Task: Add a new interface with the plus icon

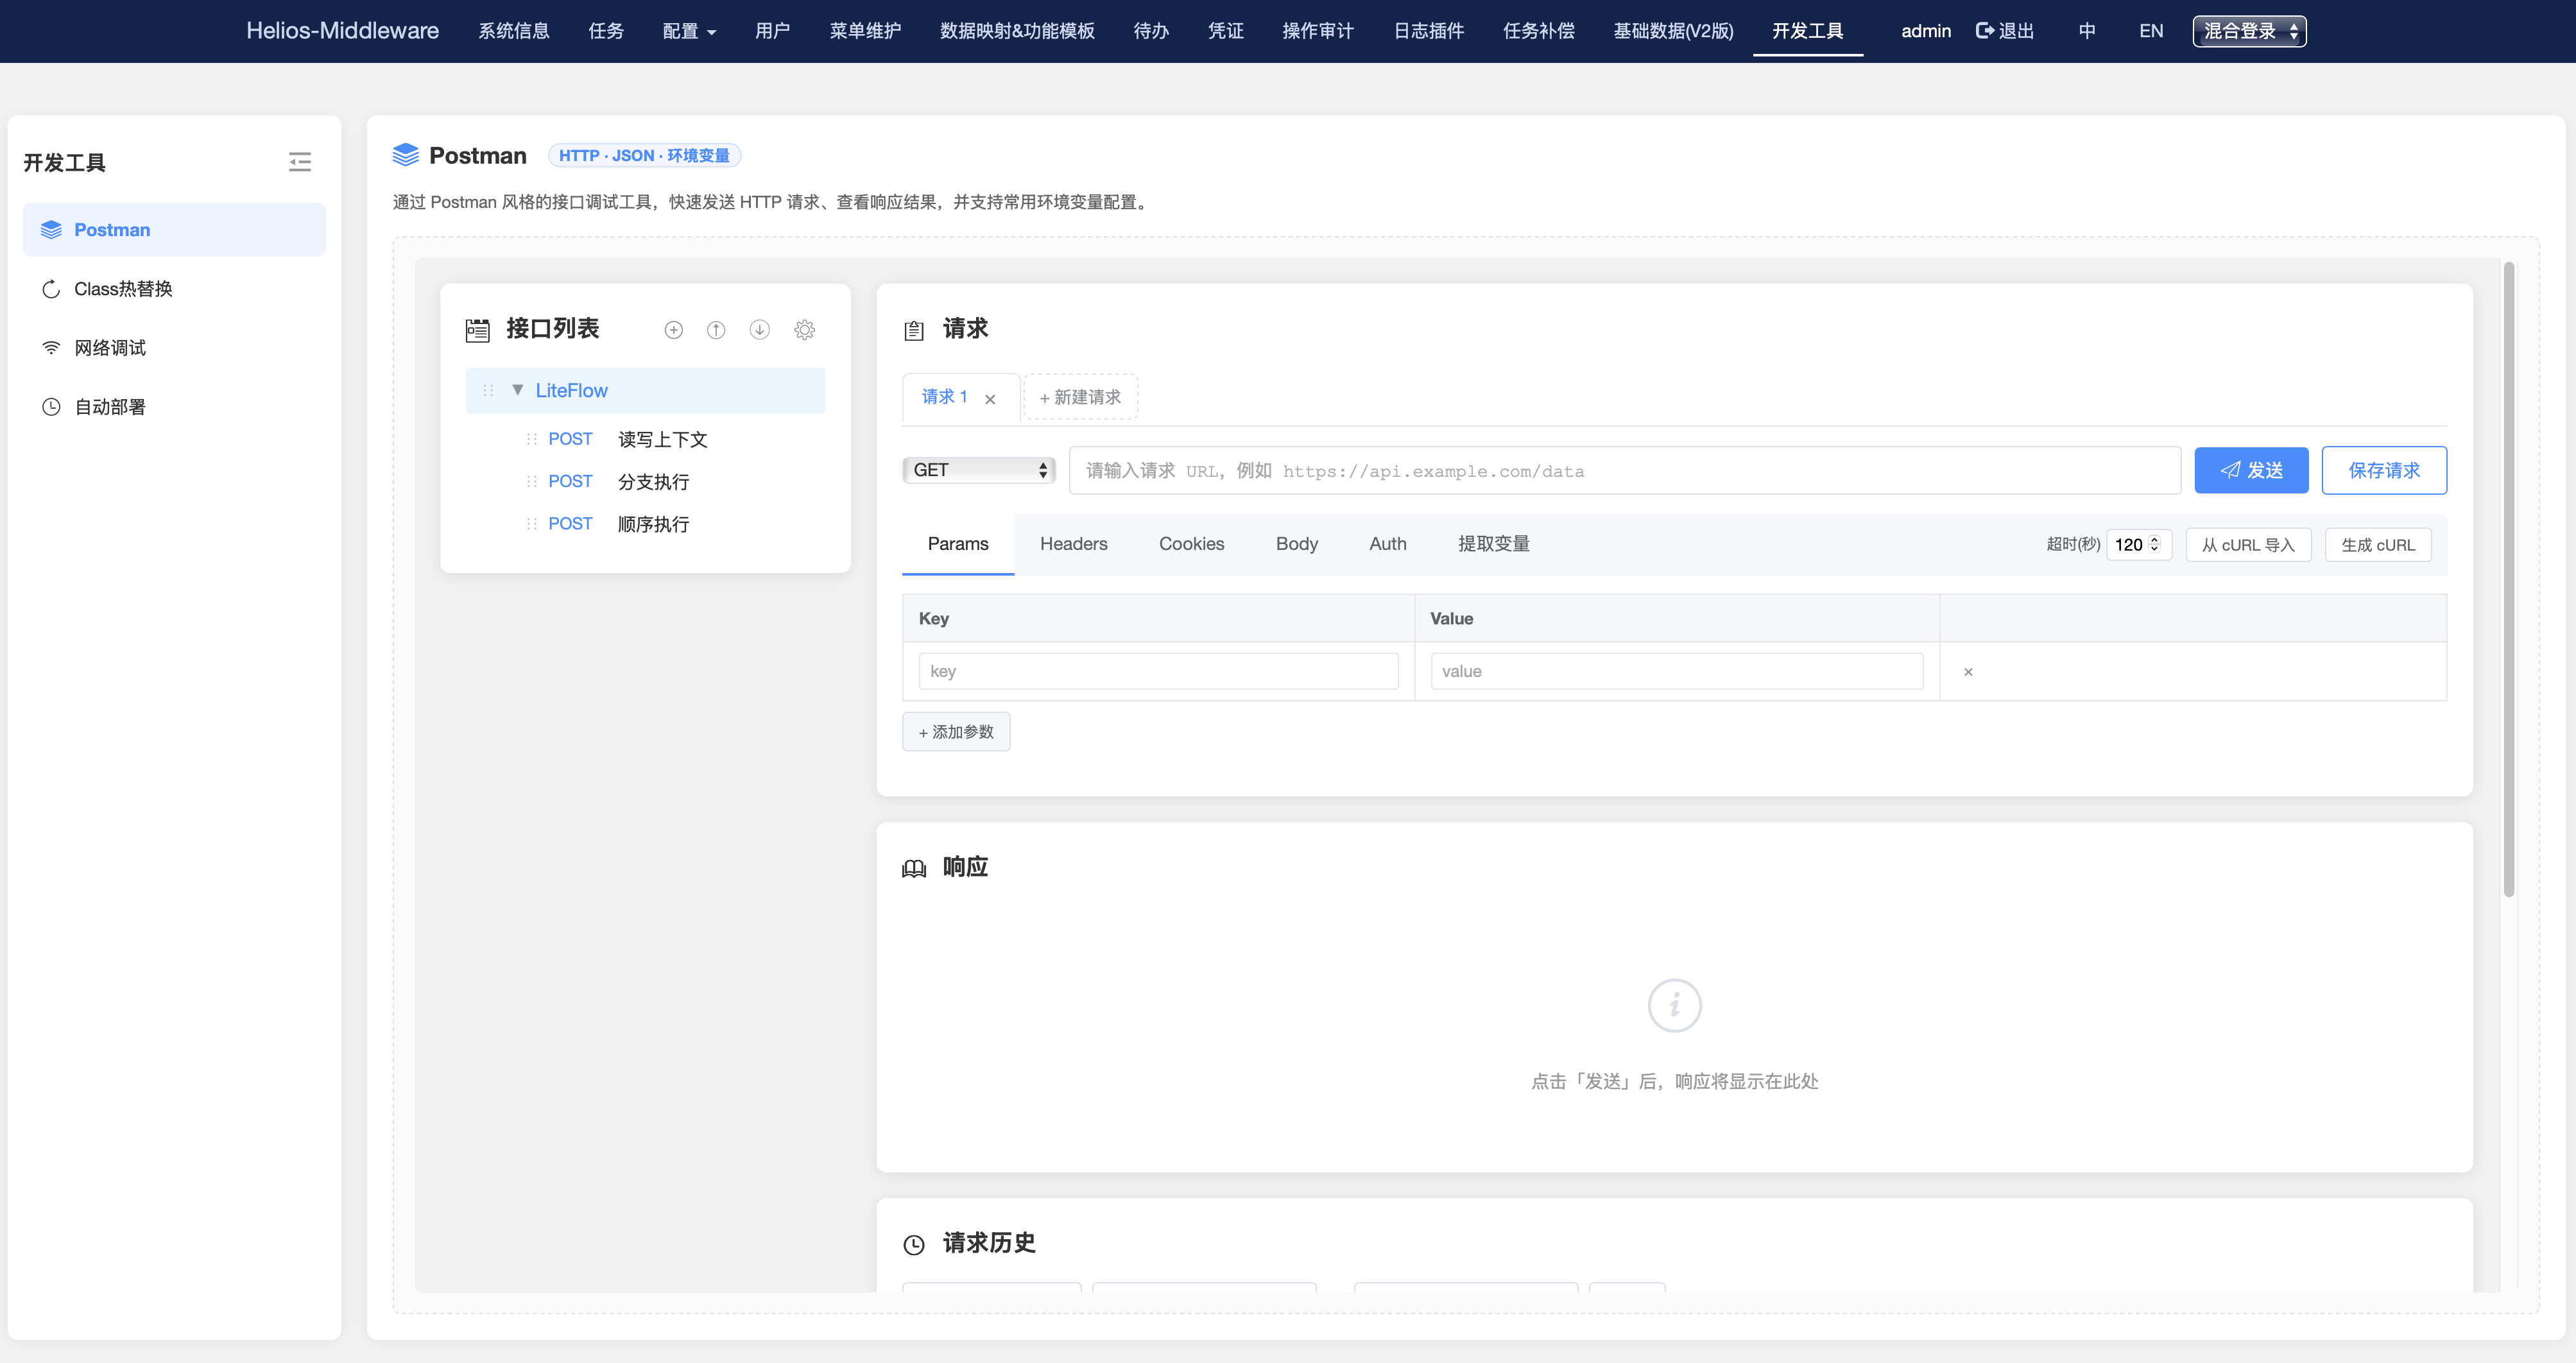Action: (x=673, y=329)
